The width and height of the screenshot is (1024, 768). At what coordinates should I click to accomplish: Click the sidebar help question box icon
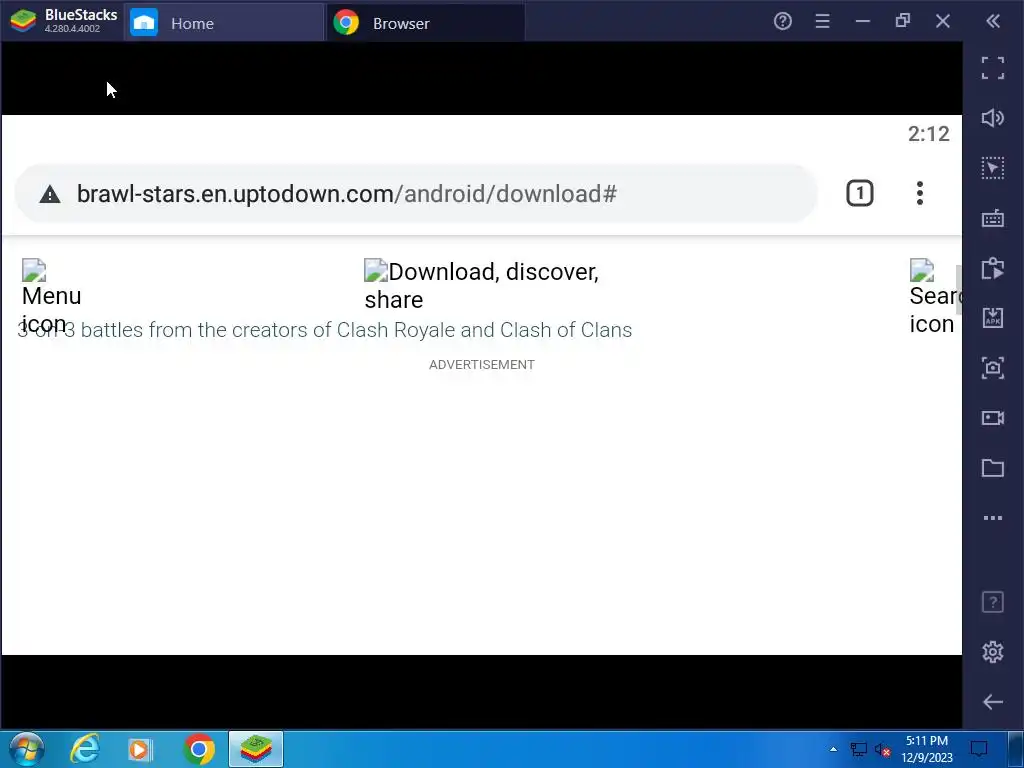pyautogui.click(x=993, y=601)
